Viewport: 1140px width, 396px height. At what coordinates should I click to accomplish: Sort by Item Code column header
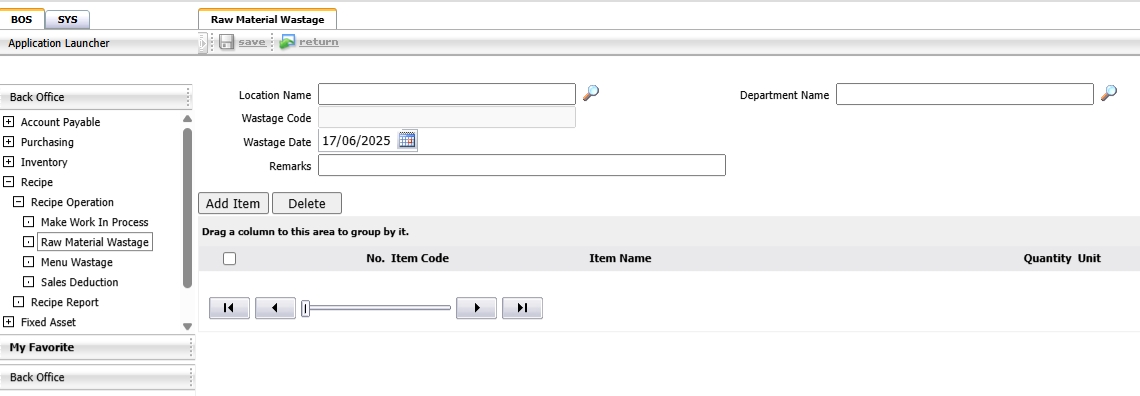[420, 259]
